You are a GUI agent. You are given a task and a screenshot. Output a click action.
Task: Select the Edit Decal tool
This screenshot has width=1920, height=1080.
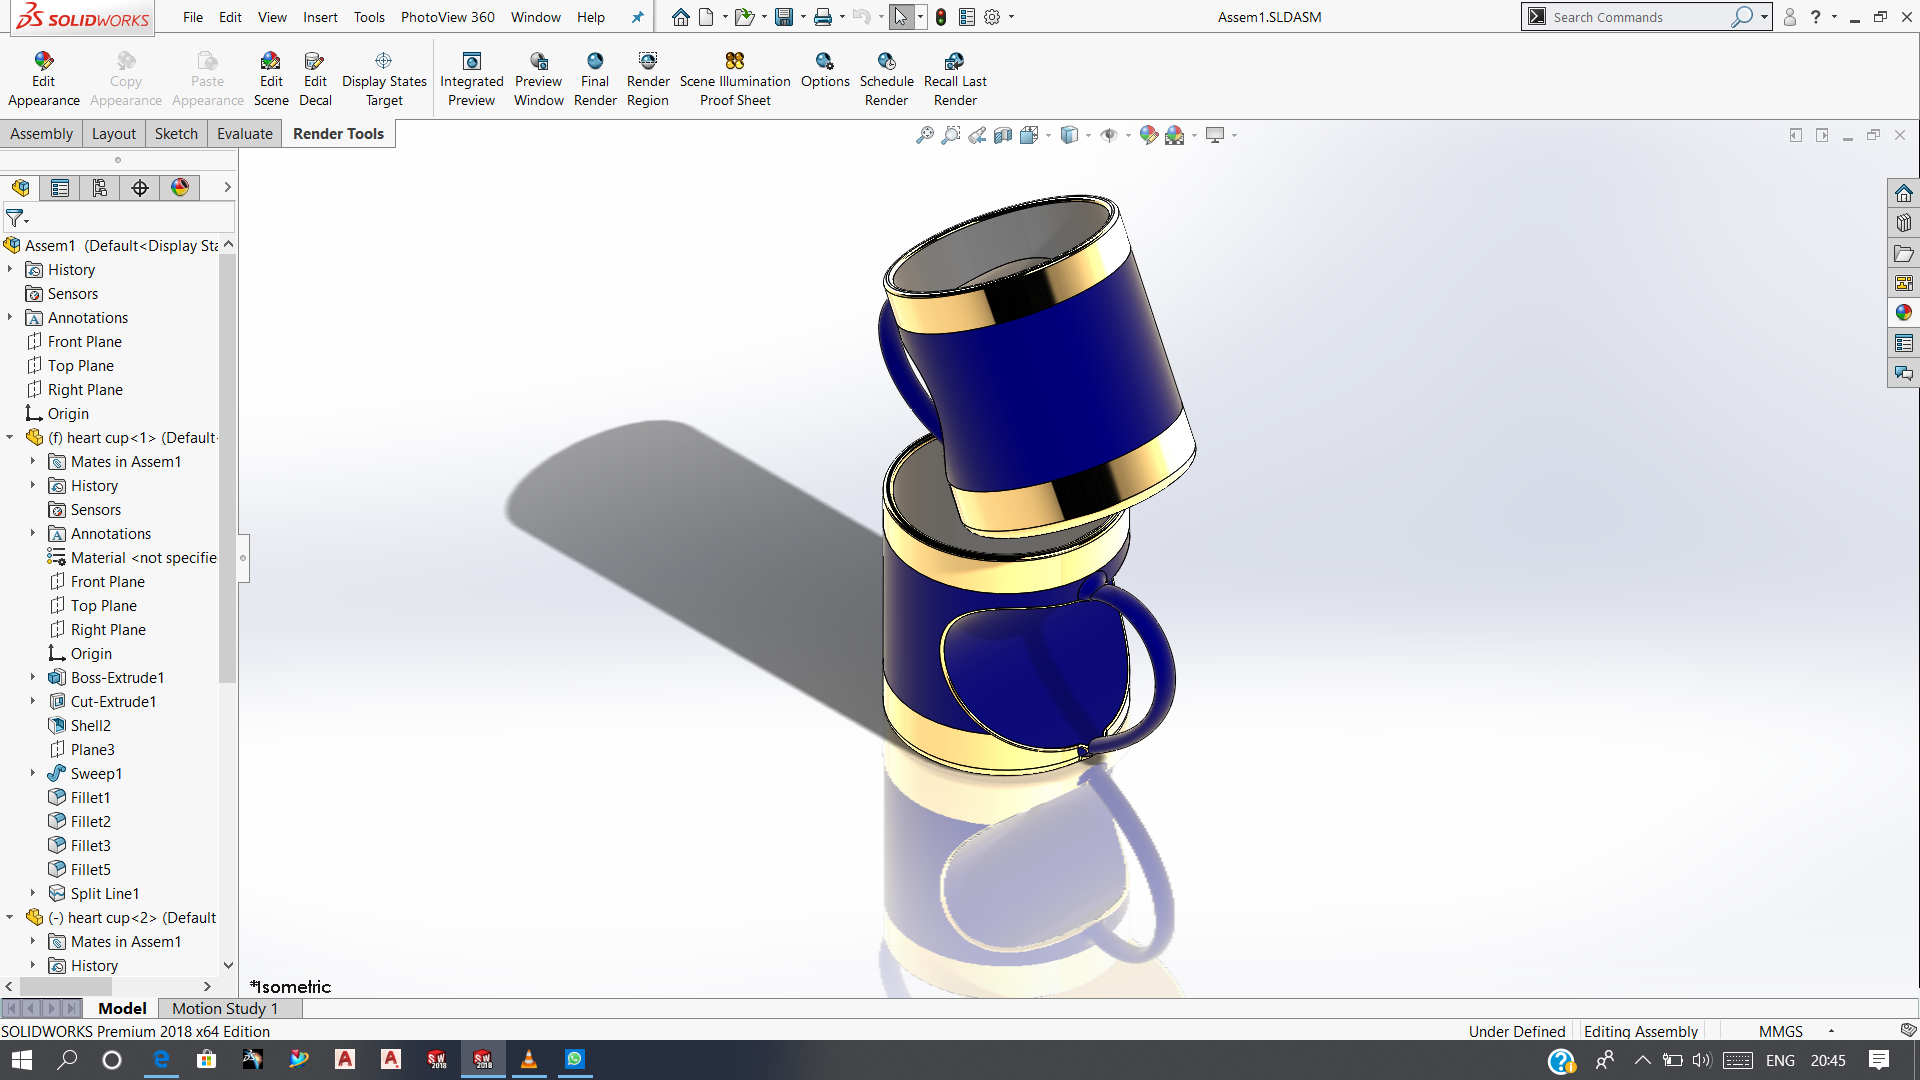click(x=315, y=79)
